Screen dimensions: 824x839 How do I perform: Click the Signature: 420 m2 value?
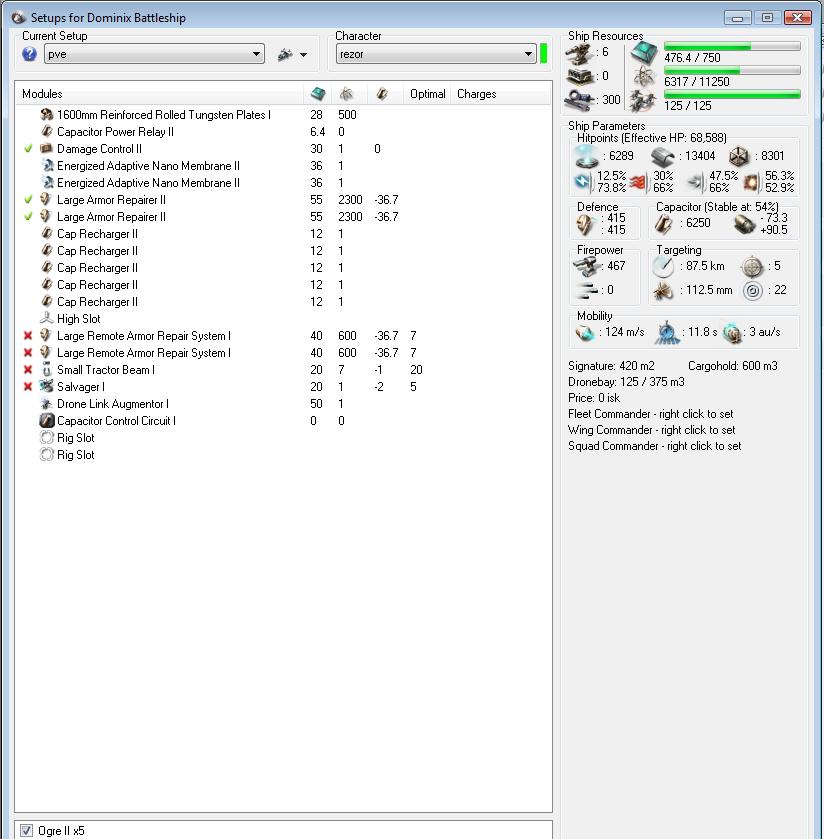tap(611, 366)
